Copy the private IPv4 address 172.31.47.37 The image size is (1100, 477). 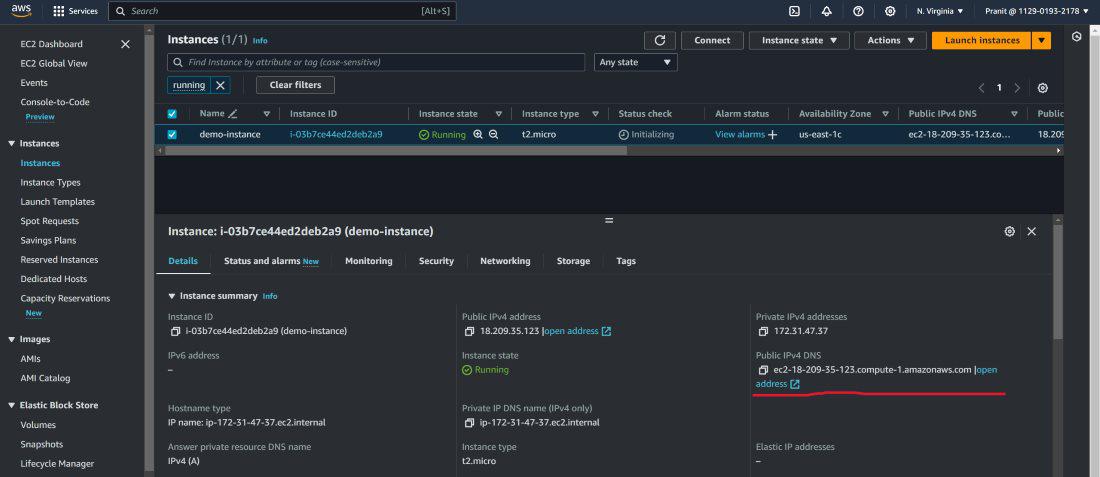[763, 331]
